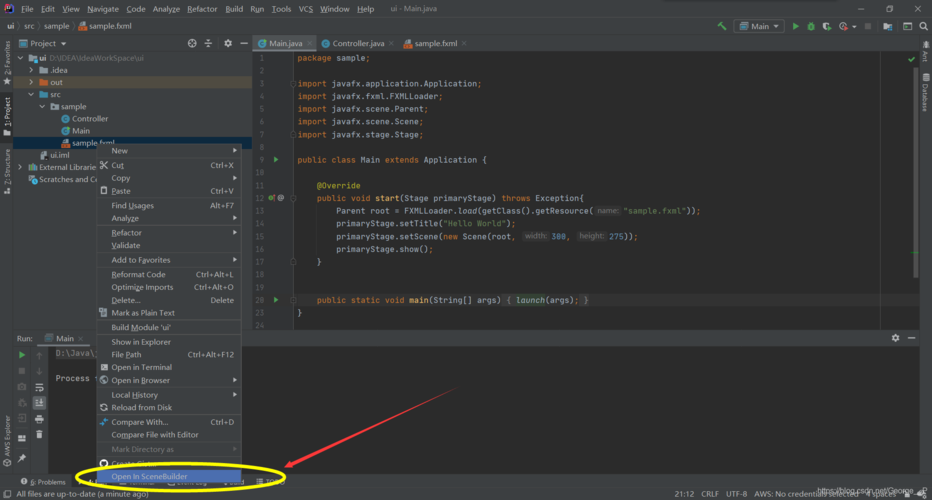Open Run panel settings gear

pyautogui.click(x=895, y=338)
